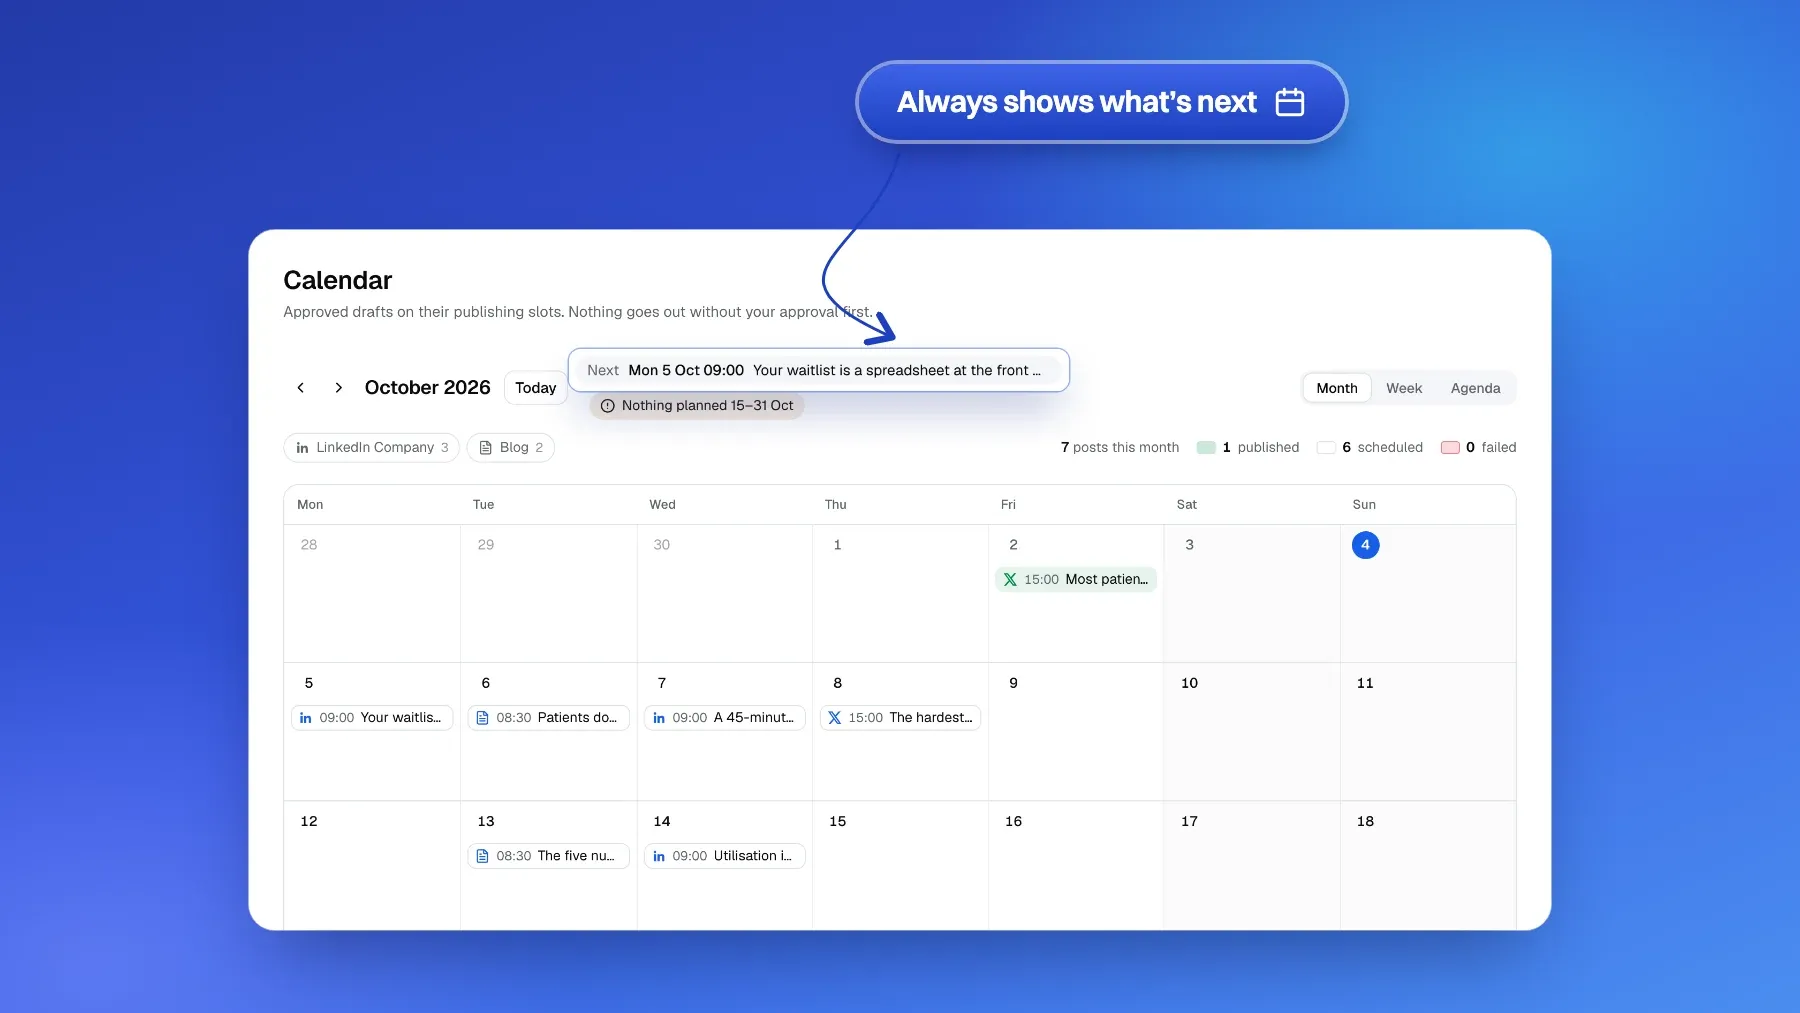Screen dimensions: 1800x1013
Task: Click the clock icon in the Nothing planned notice
Action: coord(607,406)
